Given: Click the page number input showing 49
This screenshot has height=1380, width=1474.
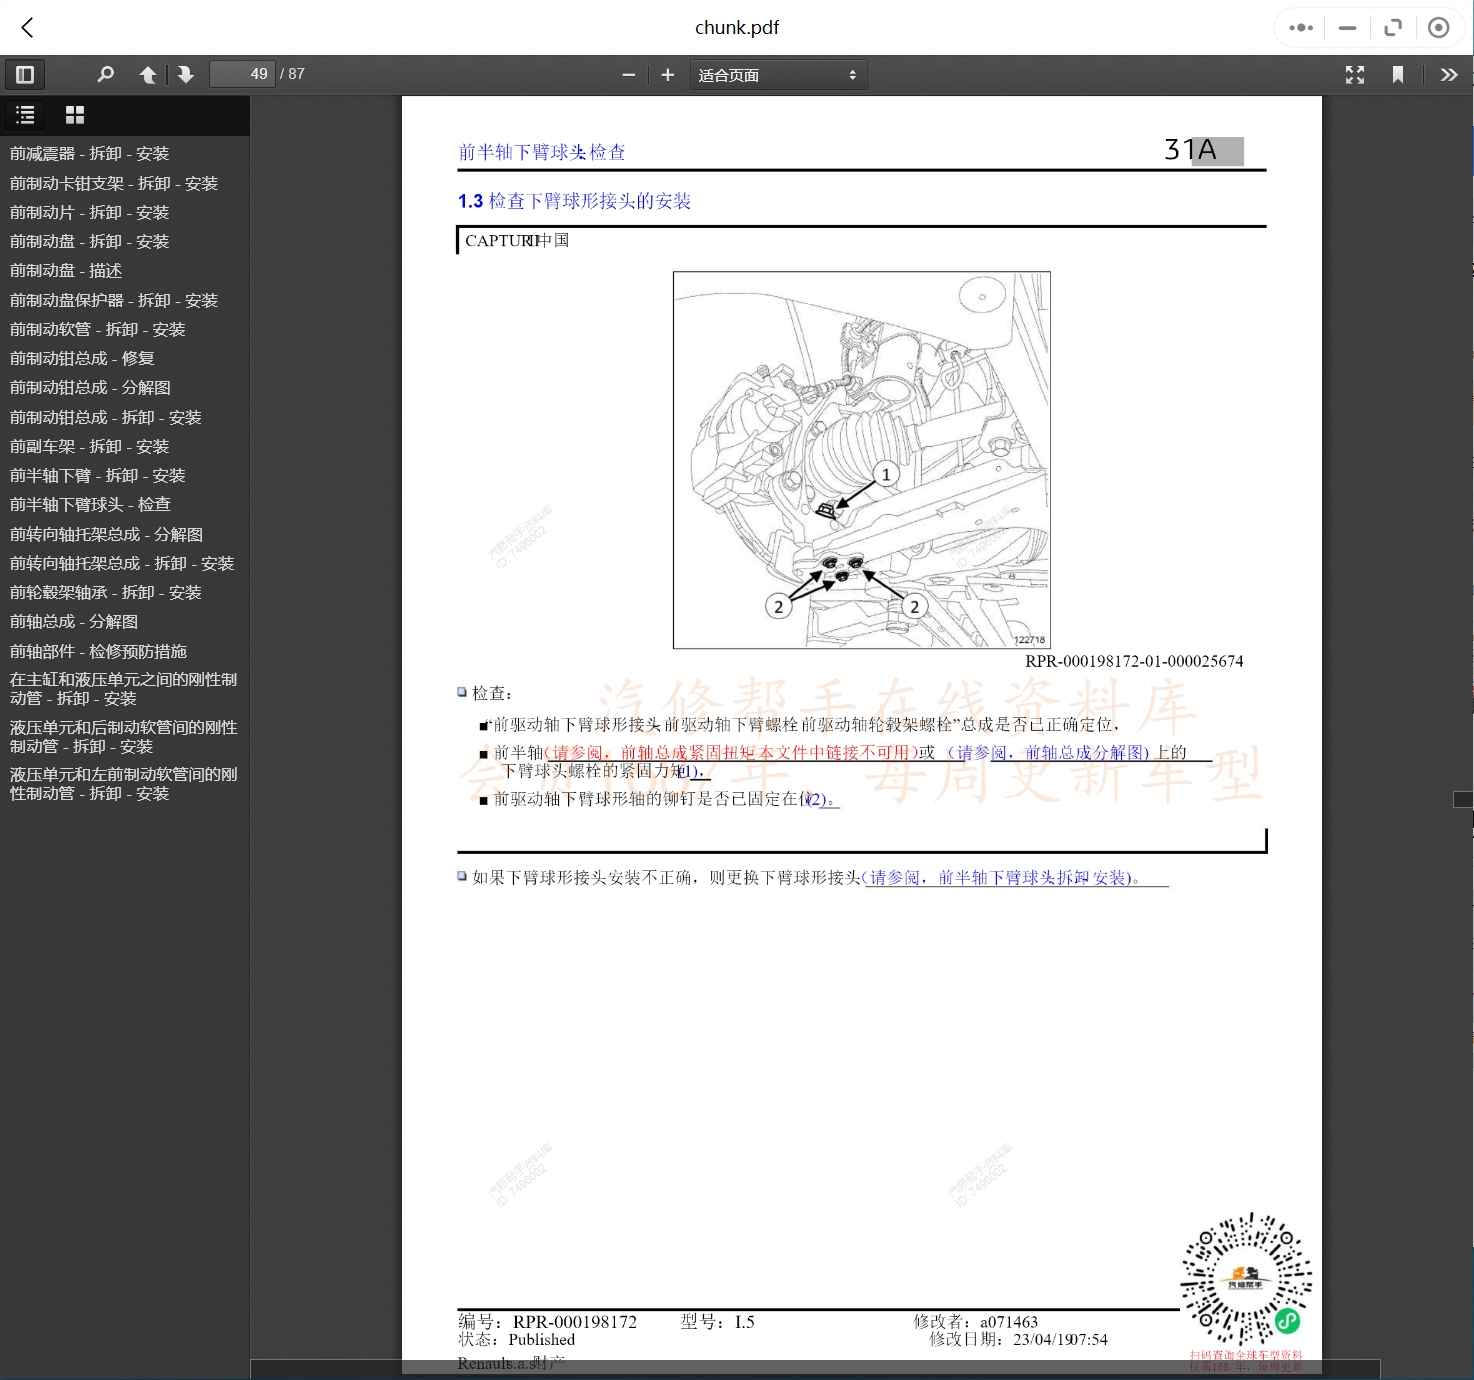Looking at the screenshot, I should click(x=242, y=74).
